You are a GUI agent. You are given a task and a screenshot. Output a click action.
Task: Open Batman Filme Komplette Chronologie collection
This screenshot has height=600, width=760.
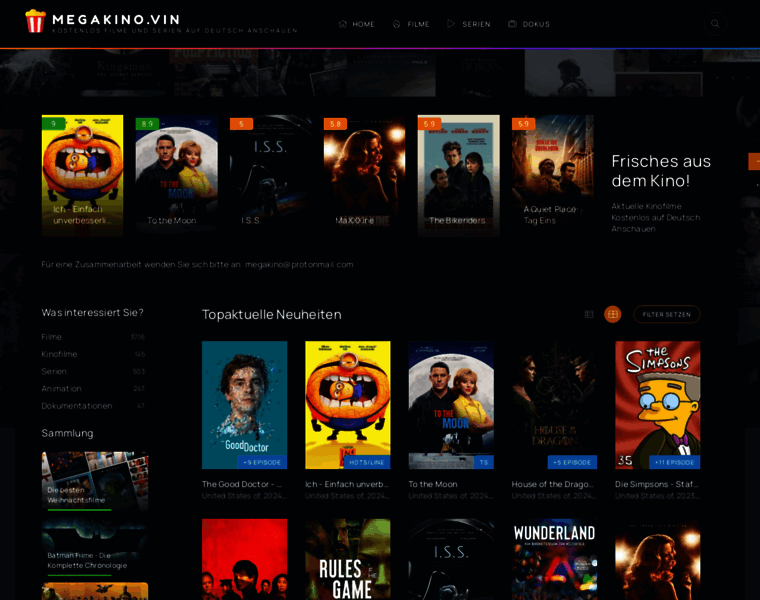pos(95,547)
